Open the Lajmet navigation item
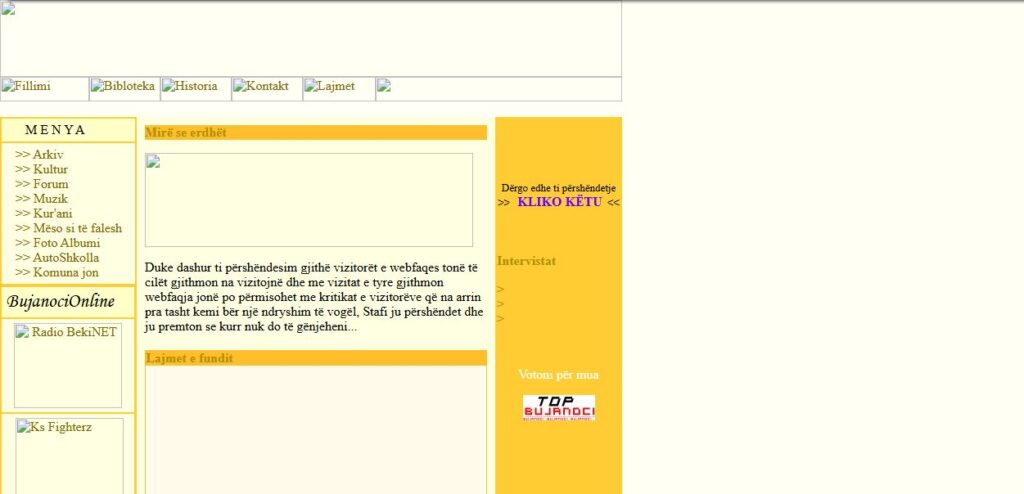 point(338,87)
